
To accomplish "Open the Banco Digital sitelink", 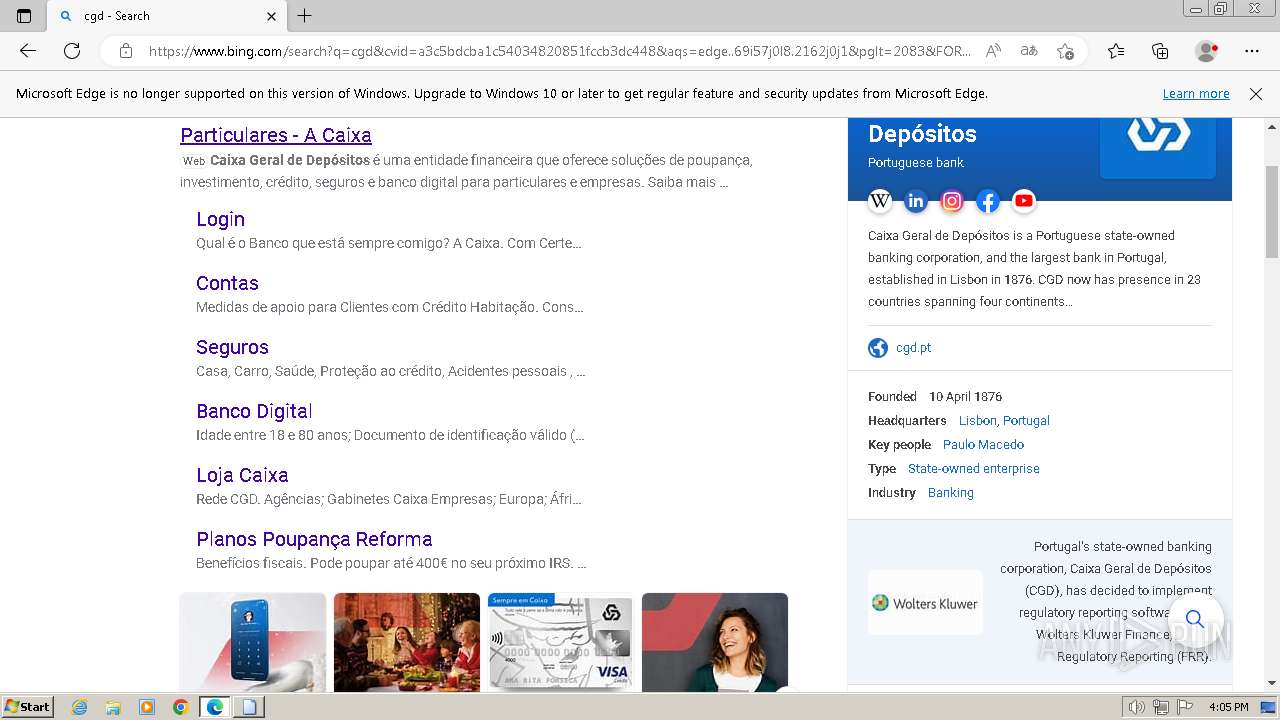I will pos(254,411).
